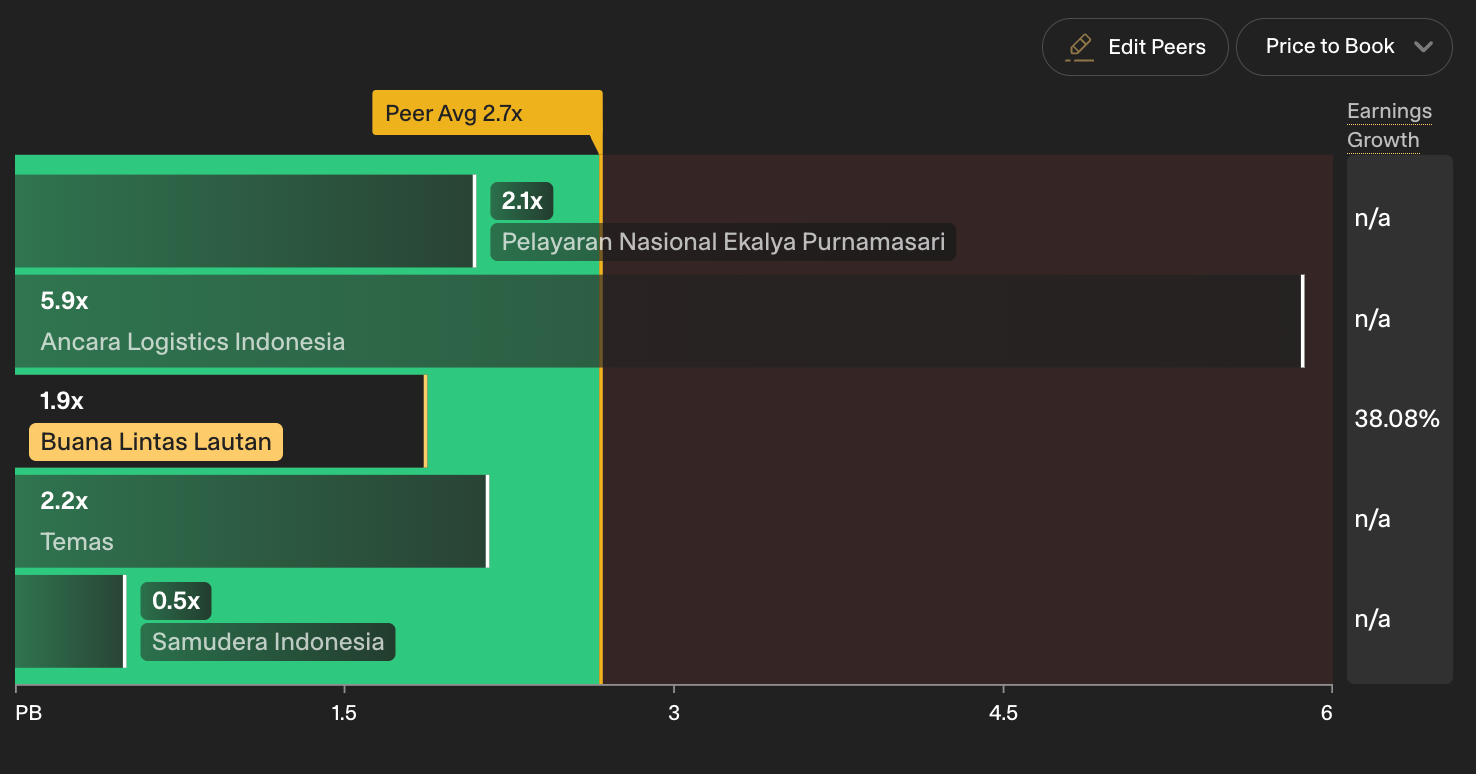Click the 1.5 axis tick label
The width and height of the screenshot is (1476, 774).
tap(344, 713)
